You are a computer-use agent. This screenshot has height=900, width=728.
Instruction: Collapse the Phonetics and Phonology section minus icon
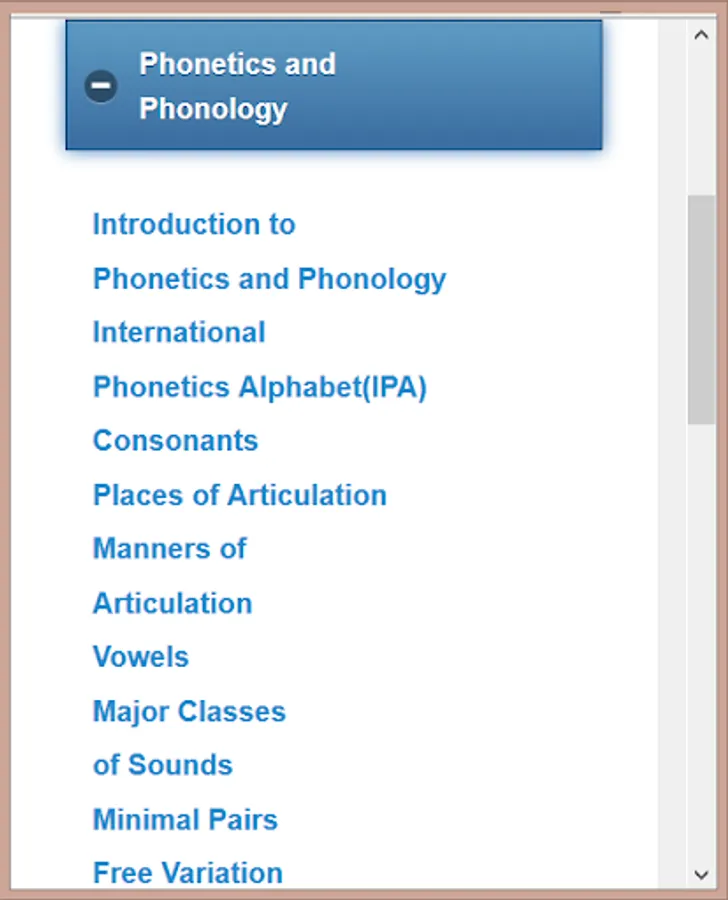pos(101,86)
